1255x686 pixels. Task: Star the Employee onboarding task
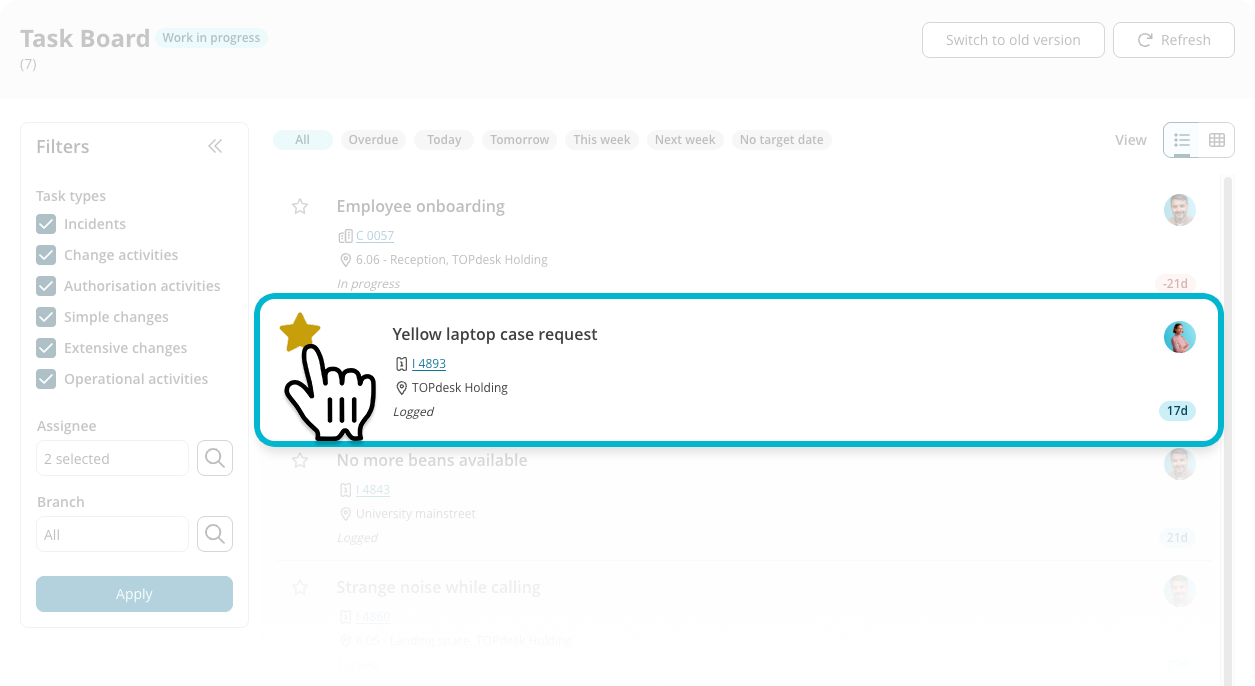299,207
